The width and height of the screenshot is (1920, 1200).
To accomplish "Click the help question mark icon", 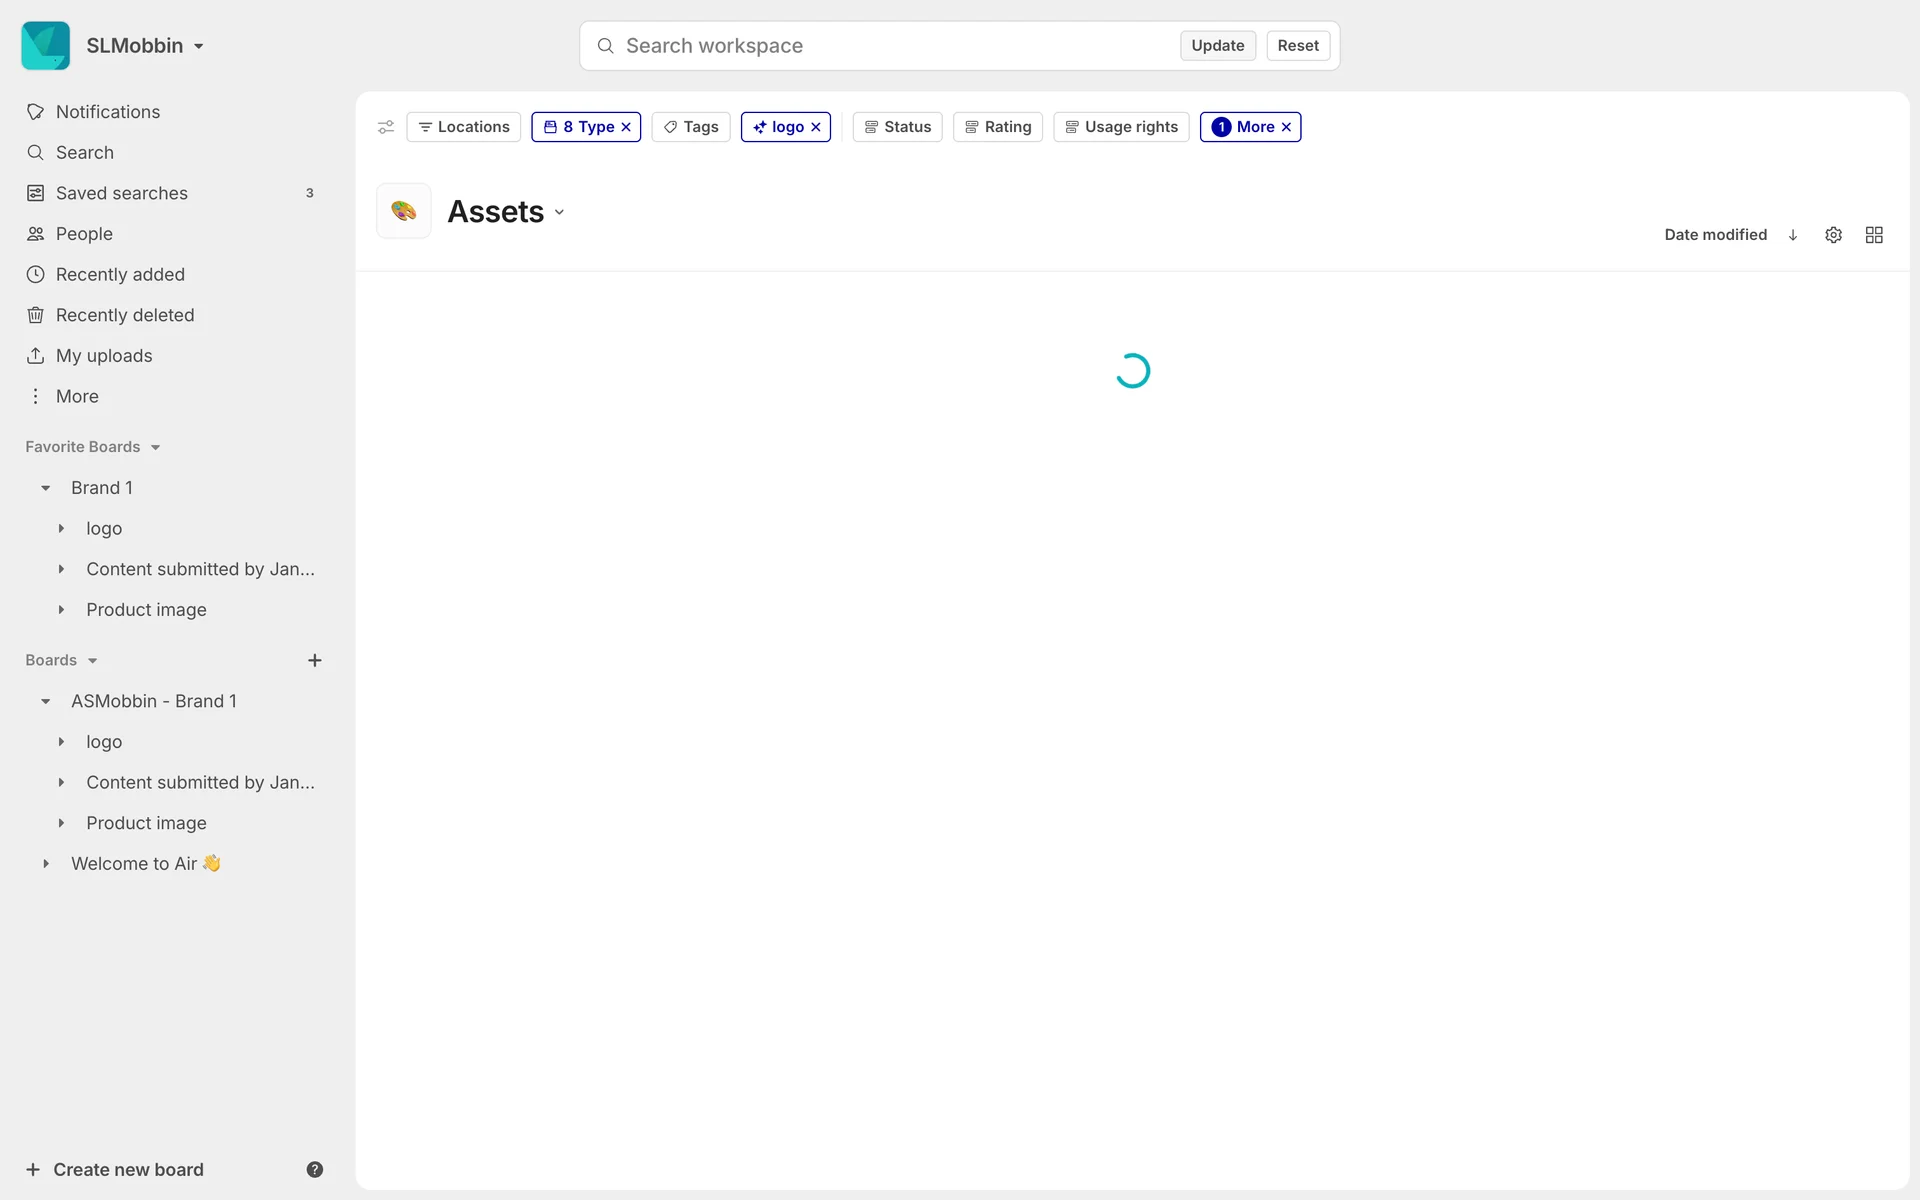I will (x=314, y=1169).
